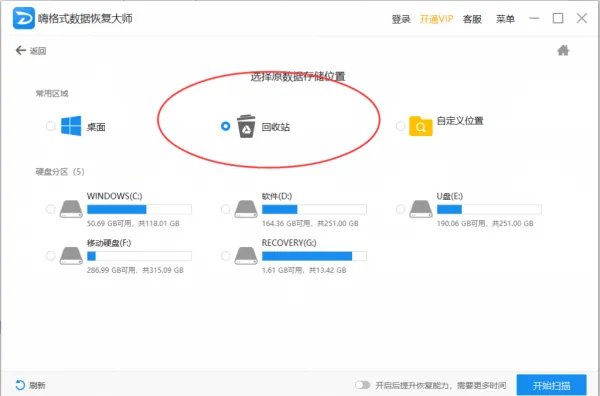Select the 自定义位置 radio button
600x396 pixels.
[x=400, y=126]
